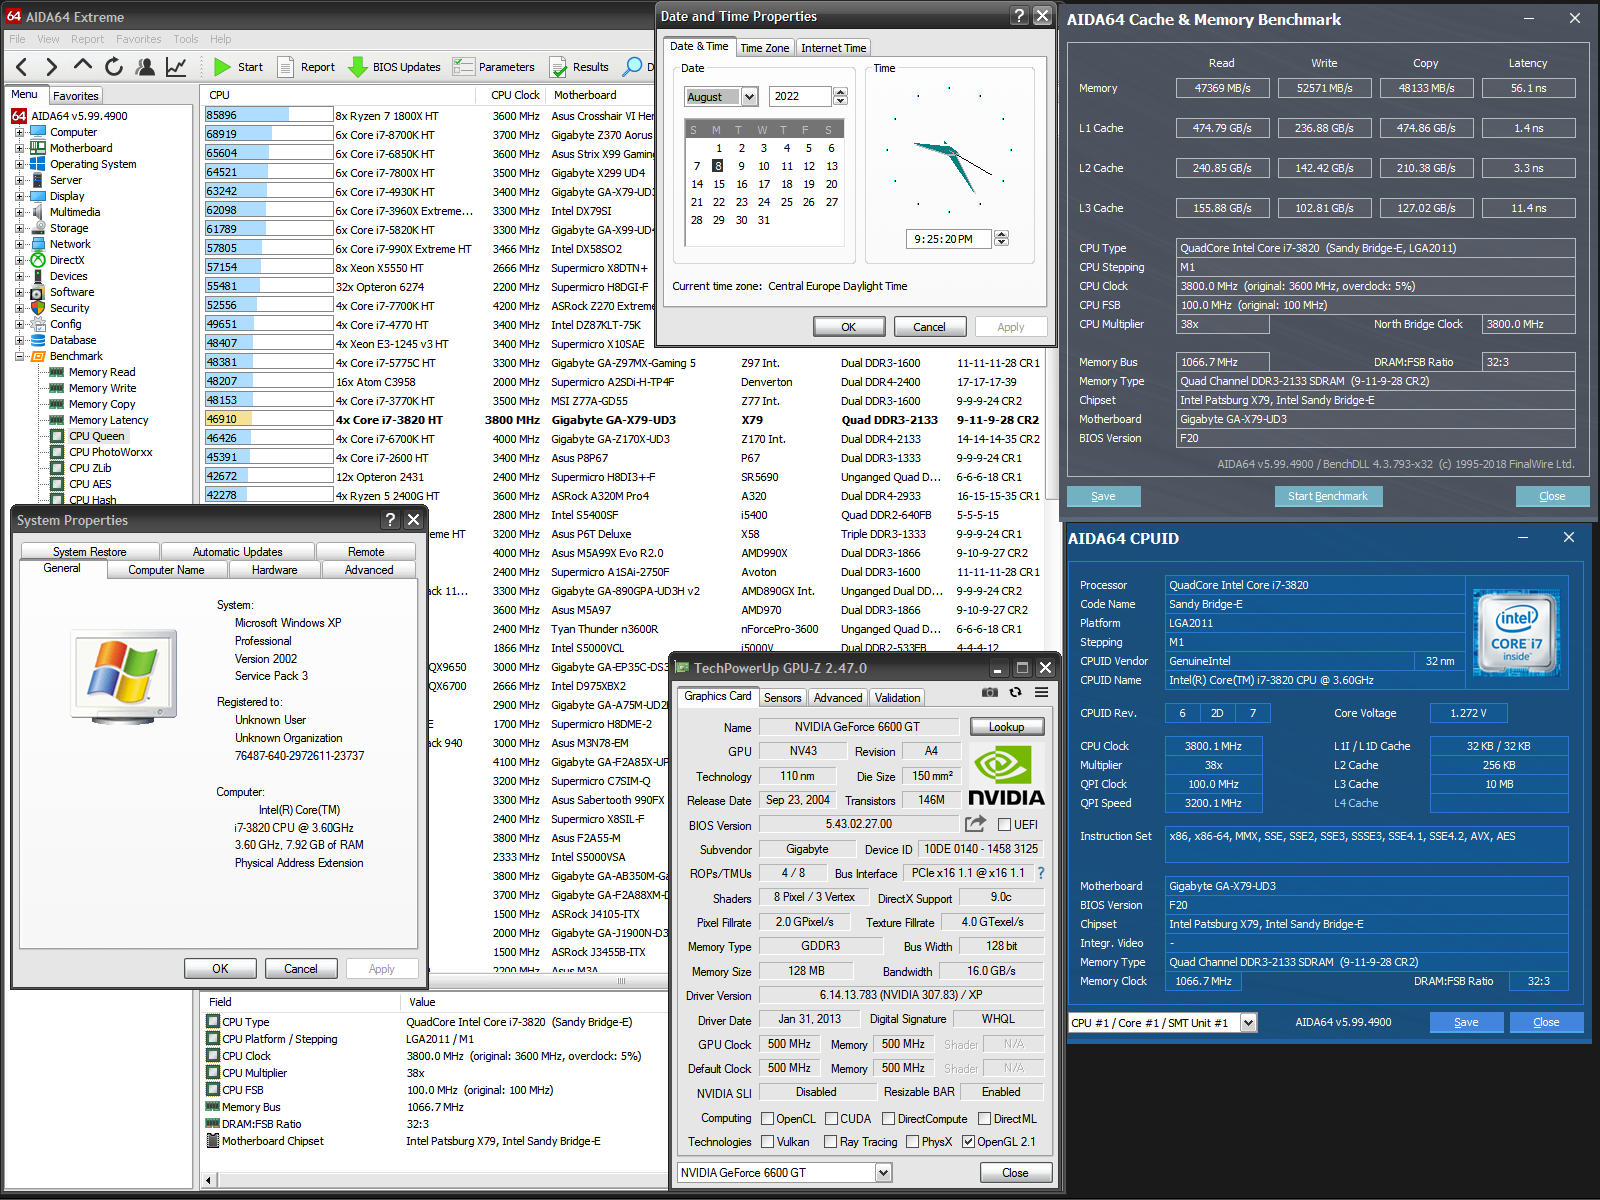Toggle Ray Tracing checkbox in GPU-Z
Image resolution: width=1600 pixels, height=1200 pixels.
830,1142
